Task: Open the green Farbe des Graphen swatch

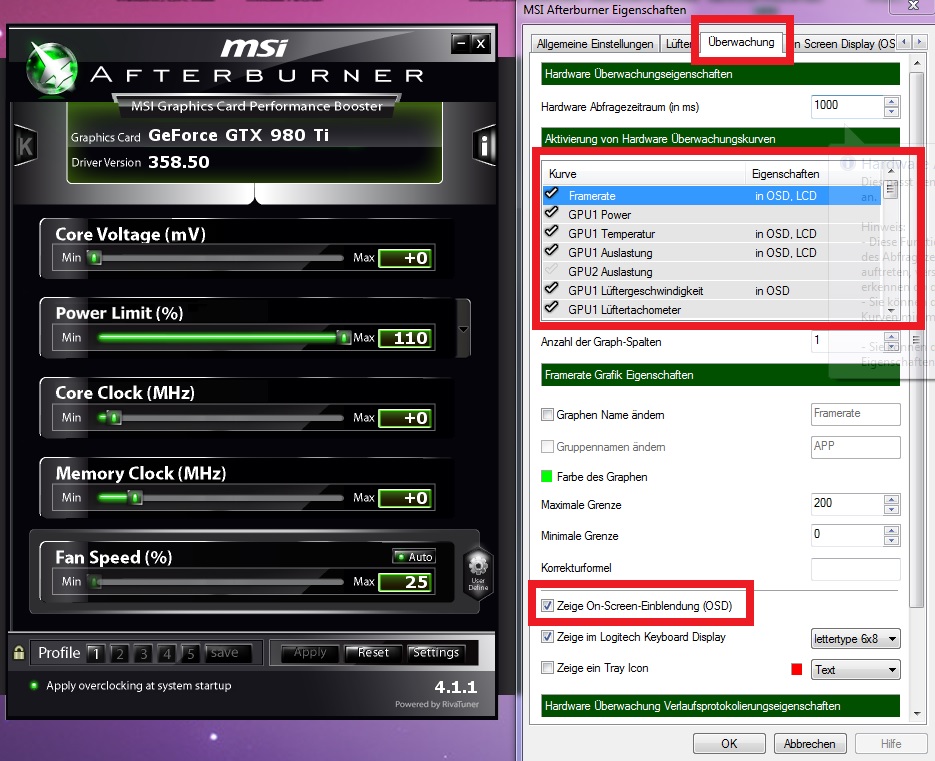Action: click(546, 477)
